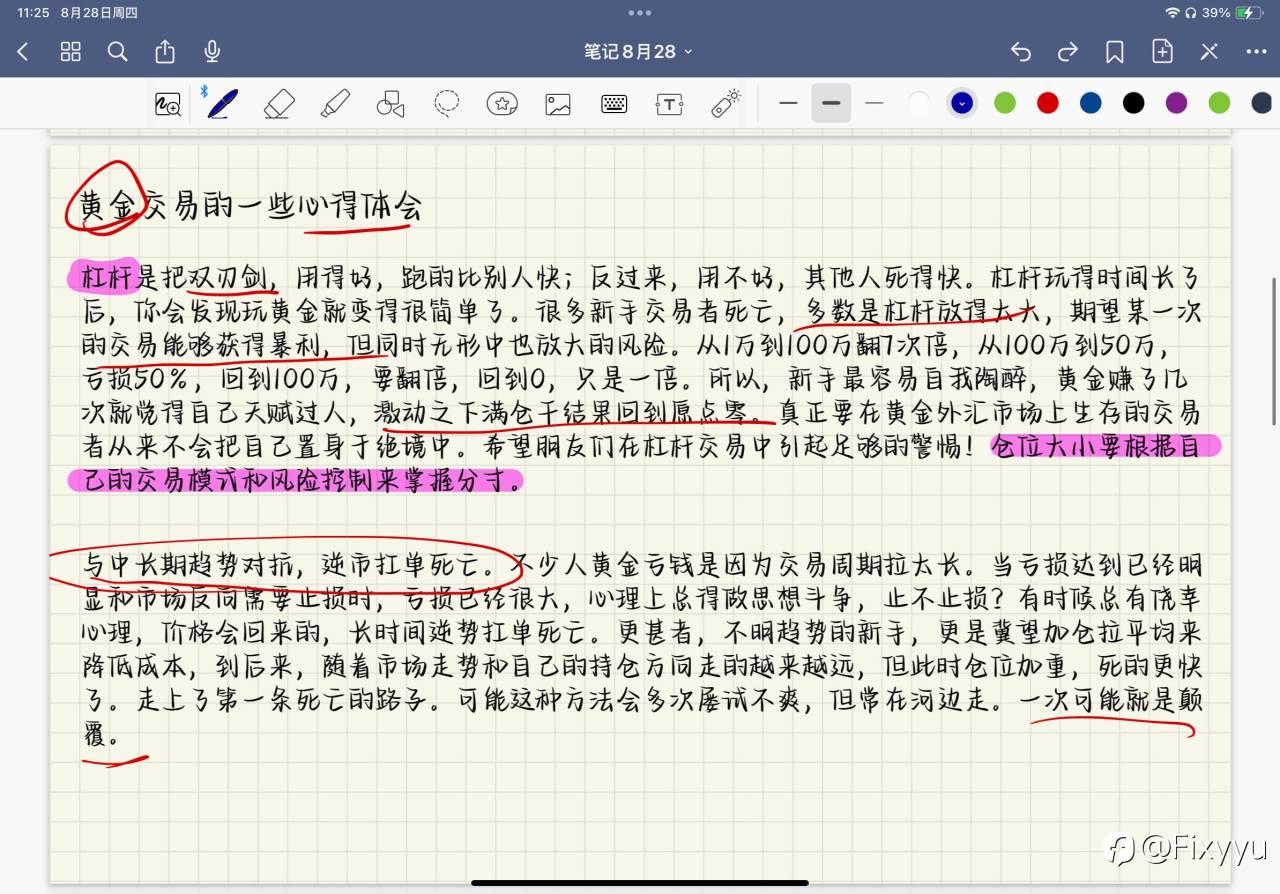Redo the undone action

[x=1068, y=52]
